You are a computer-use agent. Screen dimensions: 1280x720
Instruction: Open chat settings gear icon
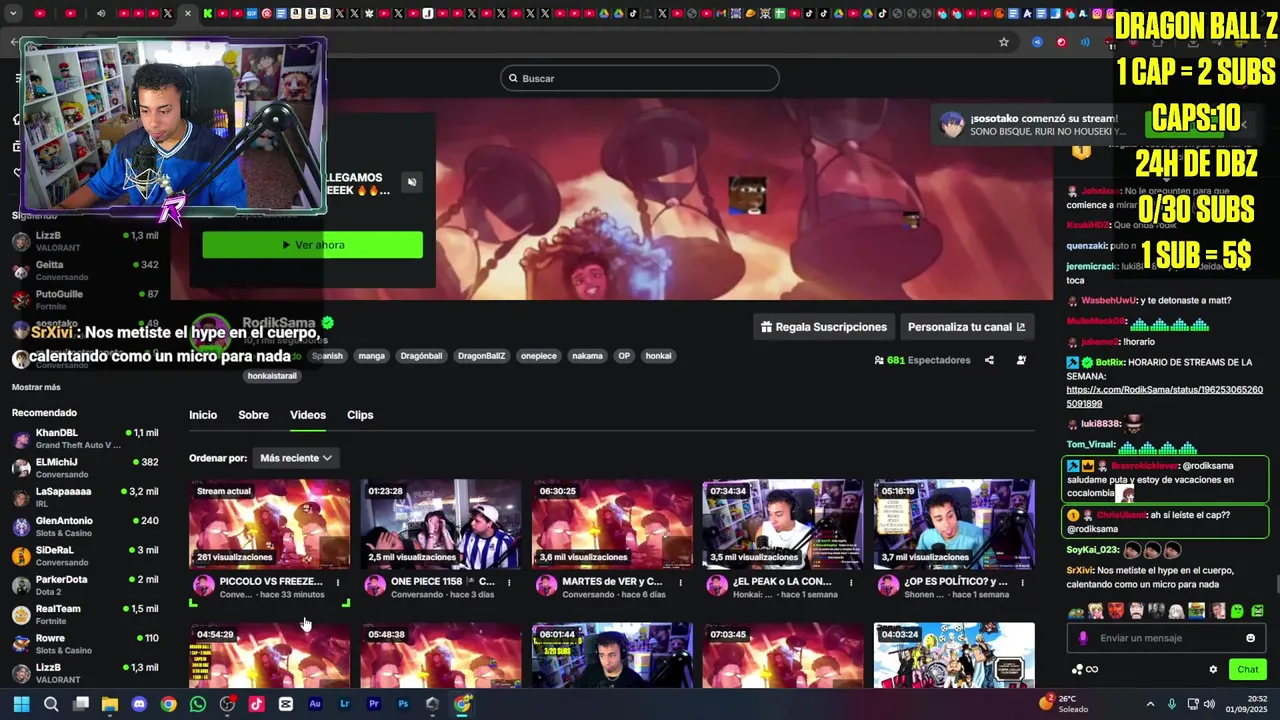click(1213, 670)
